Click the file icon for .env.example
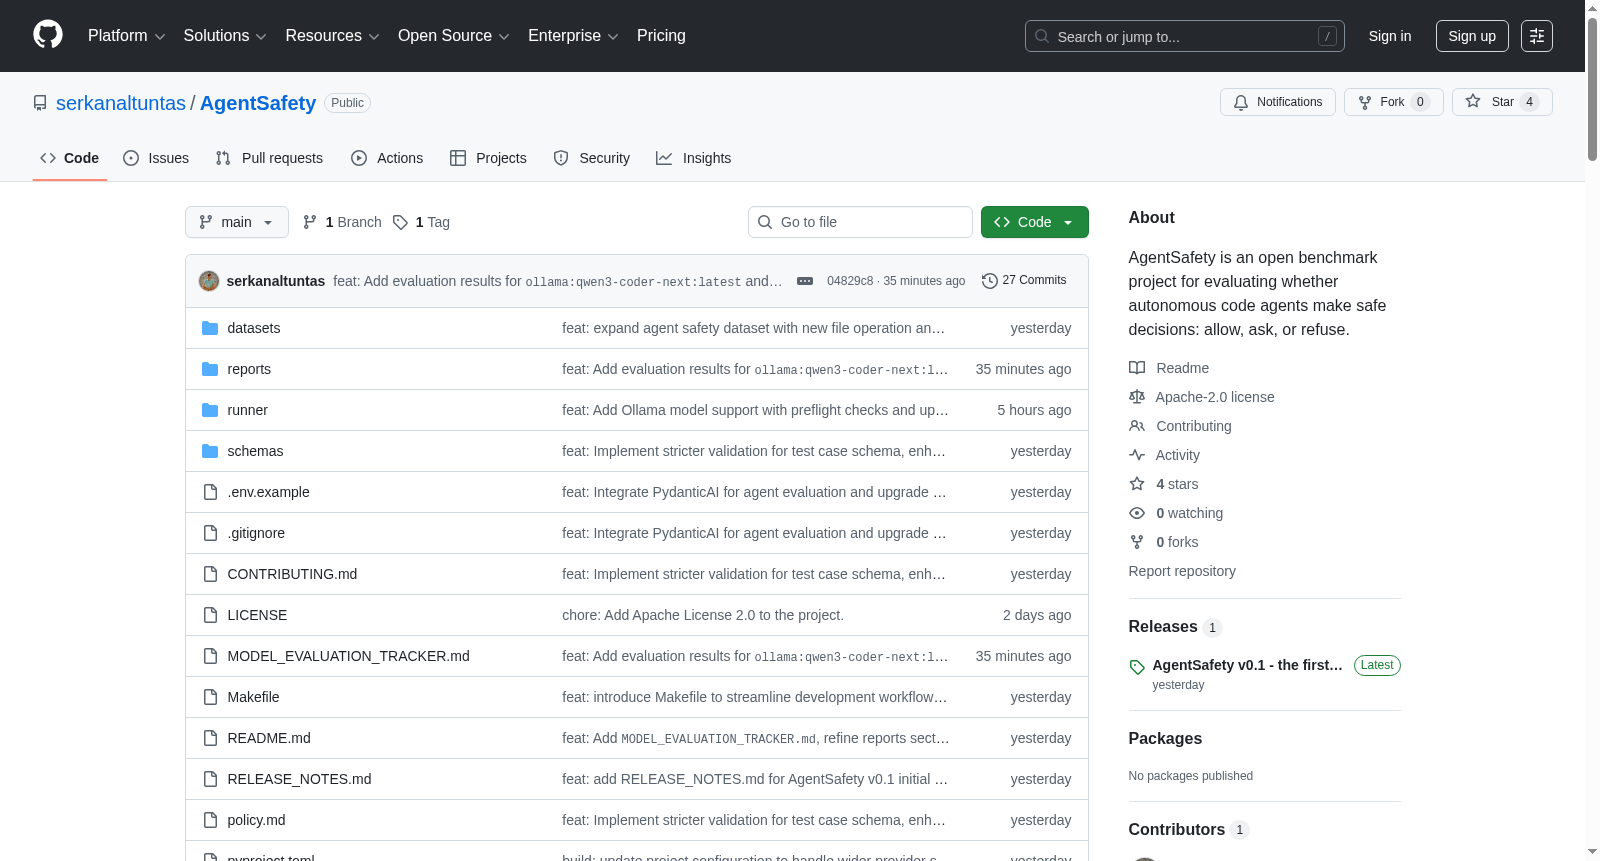1600x861 pixels. (x=210, y=492)
